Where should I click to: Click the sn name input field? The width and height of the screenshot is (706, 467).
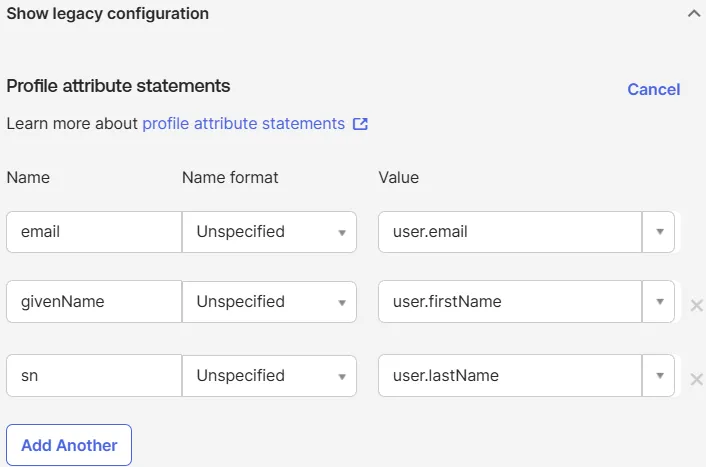(94, 376)
